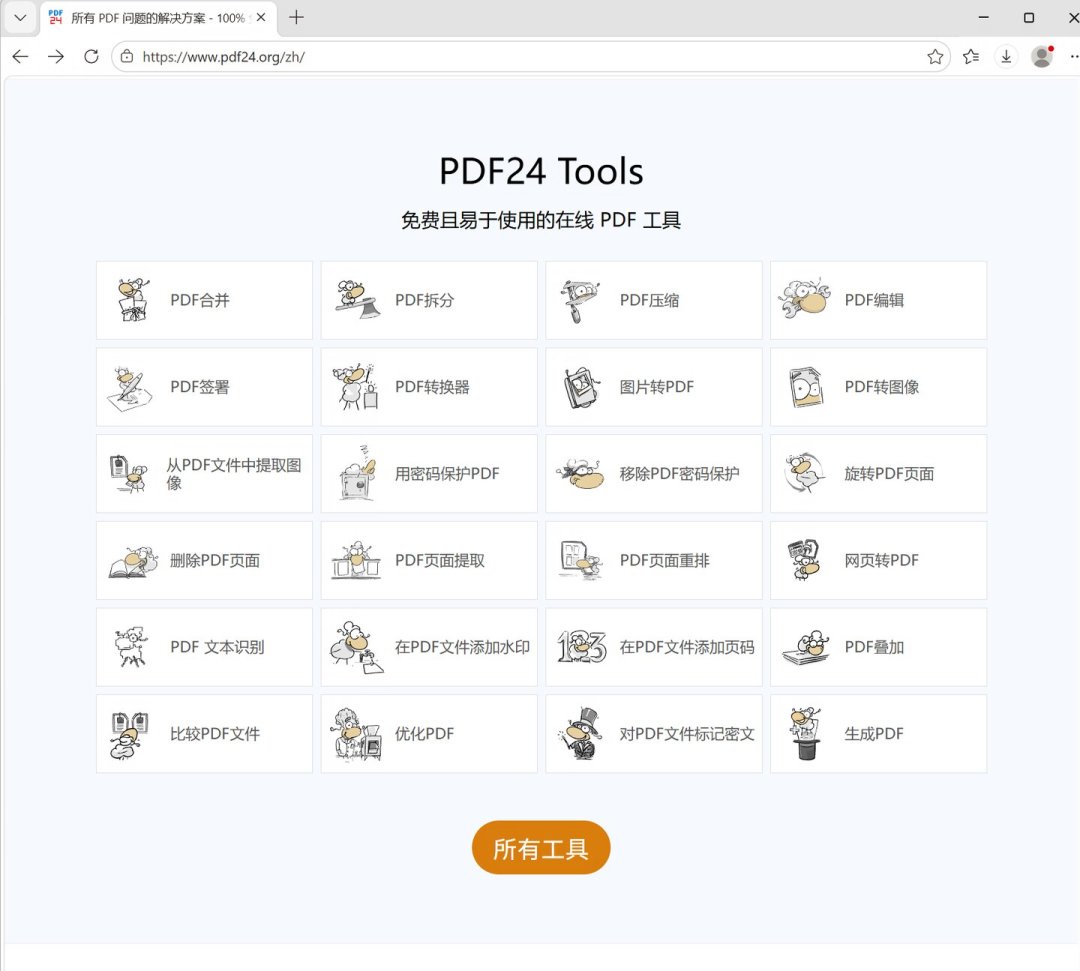Click the 比较PDF文件 icon
Screen dimensions: 1080x971
(x=129, y=735)
